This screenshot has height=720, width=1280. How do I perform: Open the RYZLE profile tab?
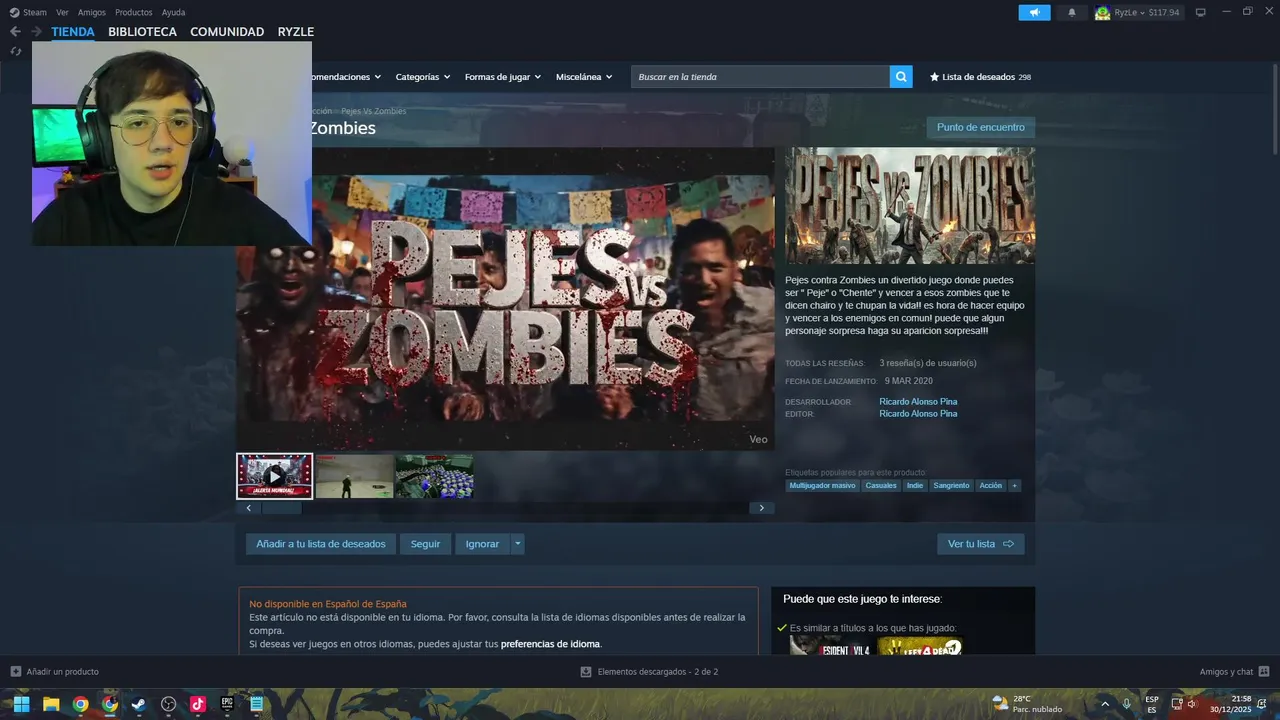point(295,32)
